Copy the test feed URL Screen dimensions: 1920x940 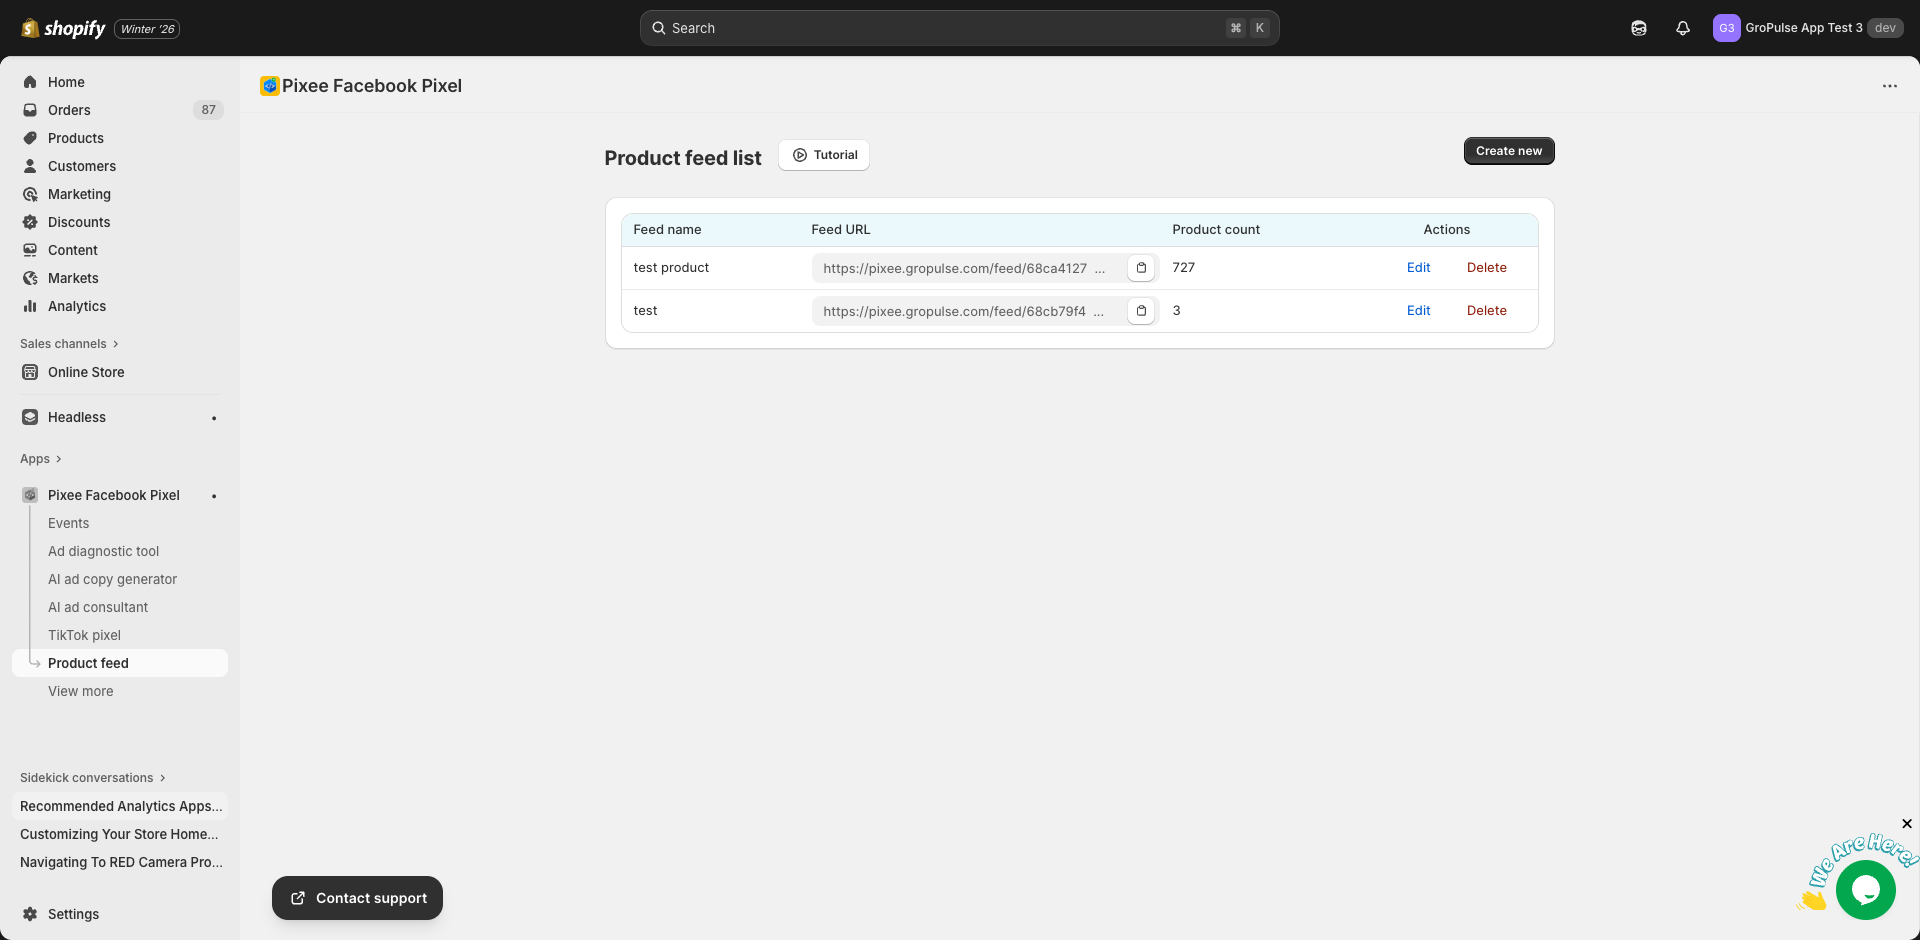1141,311
